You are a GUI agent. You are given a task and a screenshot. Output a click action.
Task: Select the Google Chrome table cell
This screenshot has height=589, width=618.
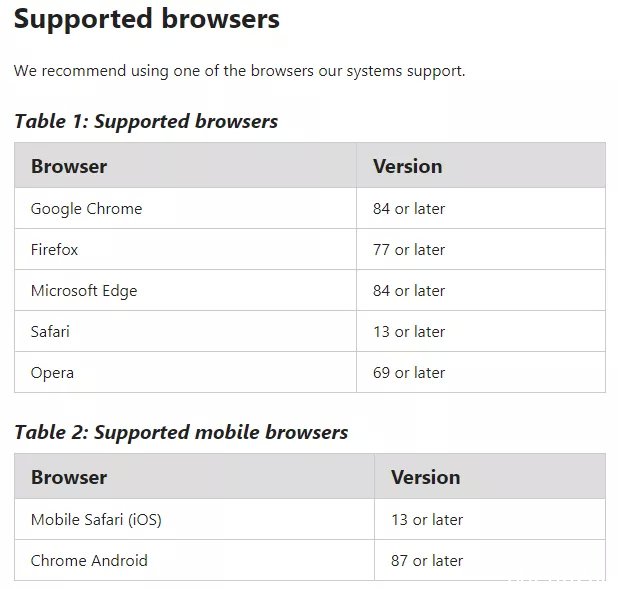(185, 209)
